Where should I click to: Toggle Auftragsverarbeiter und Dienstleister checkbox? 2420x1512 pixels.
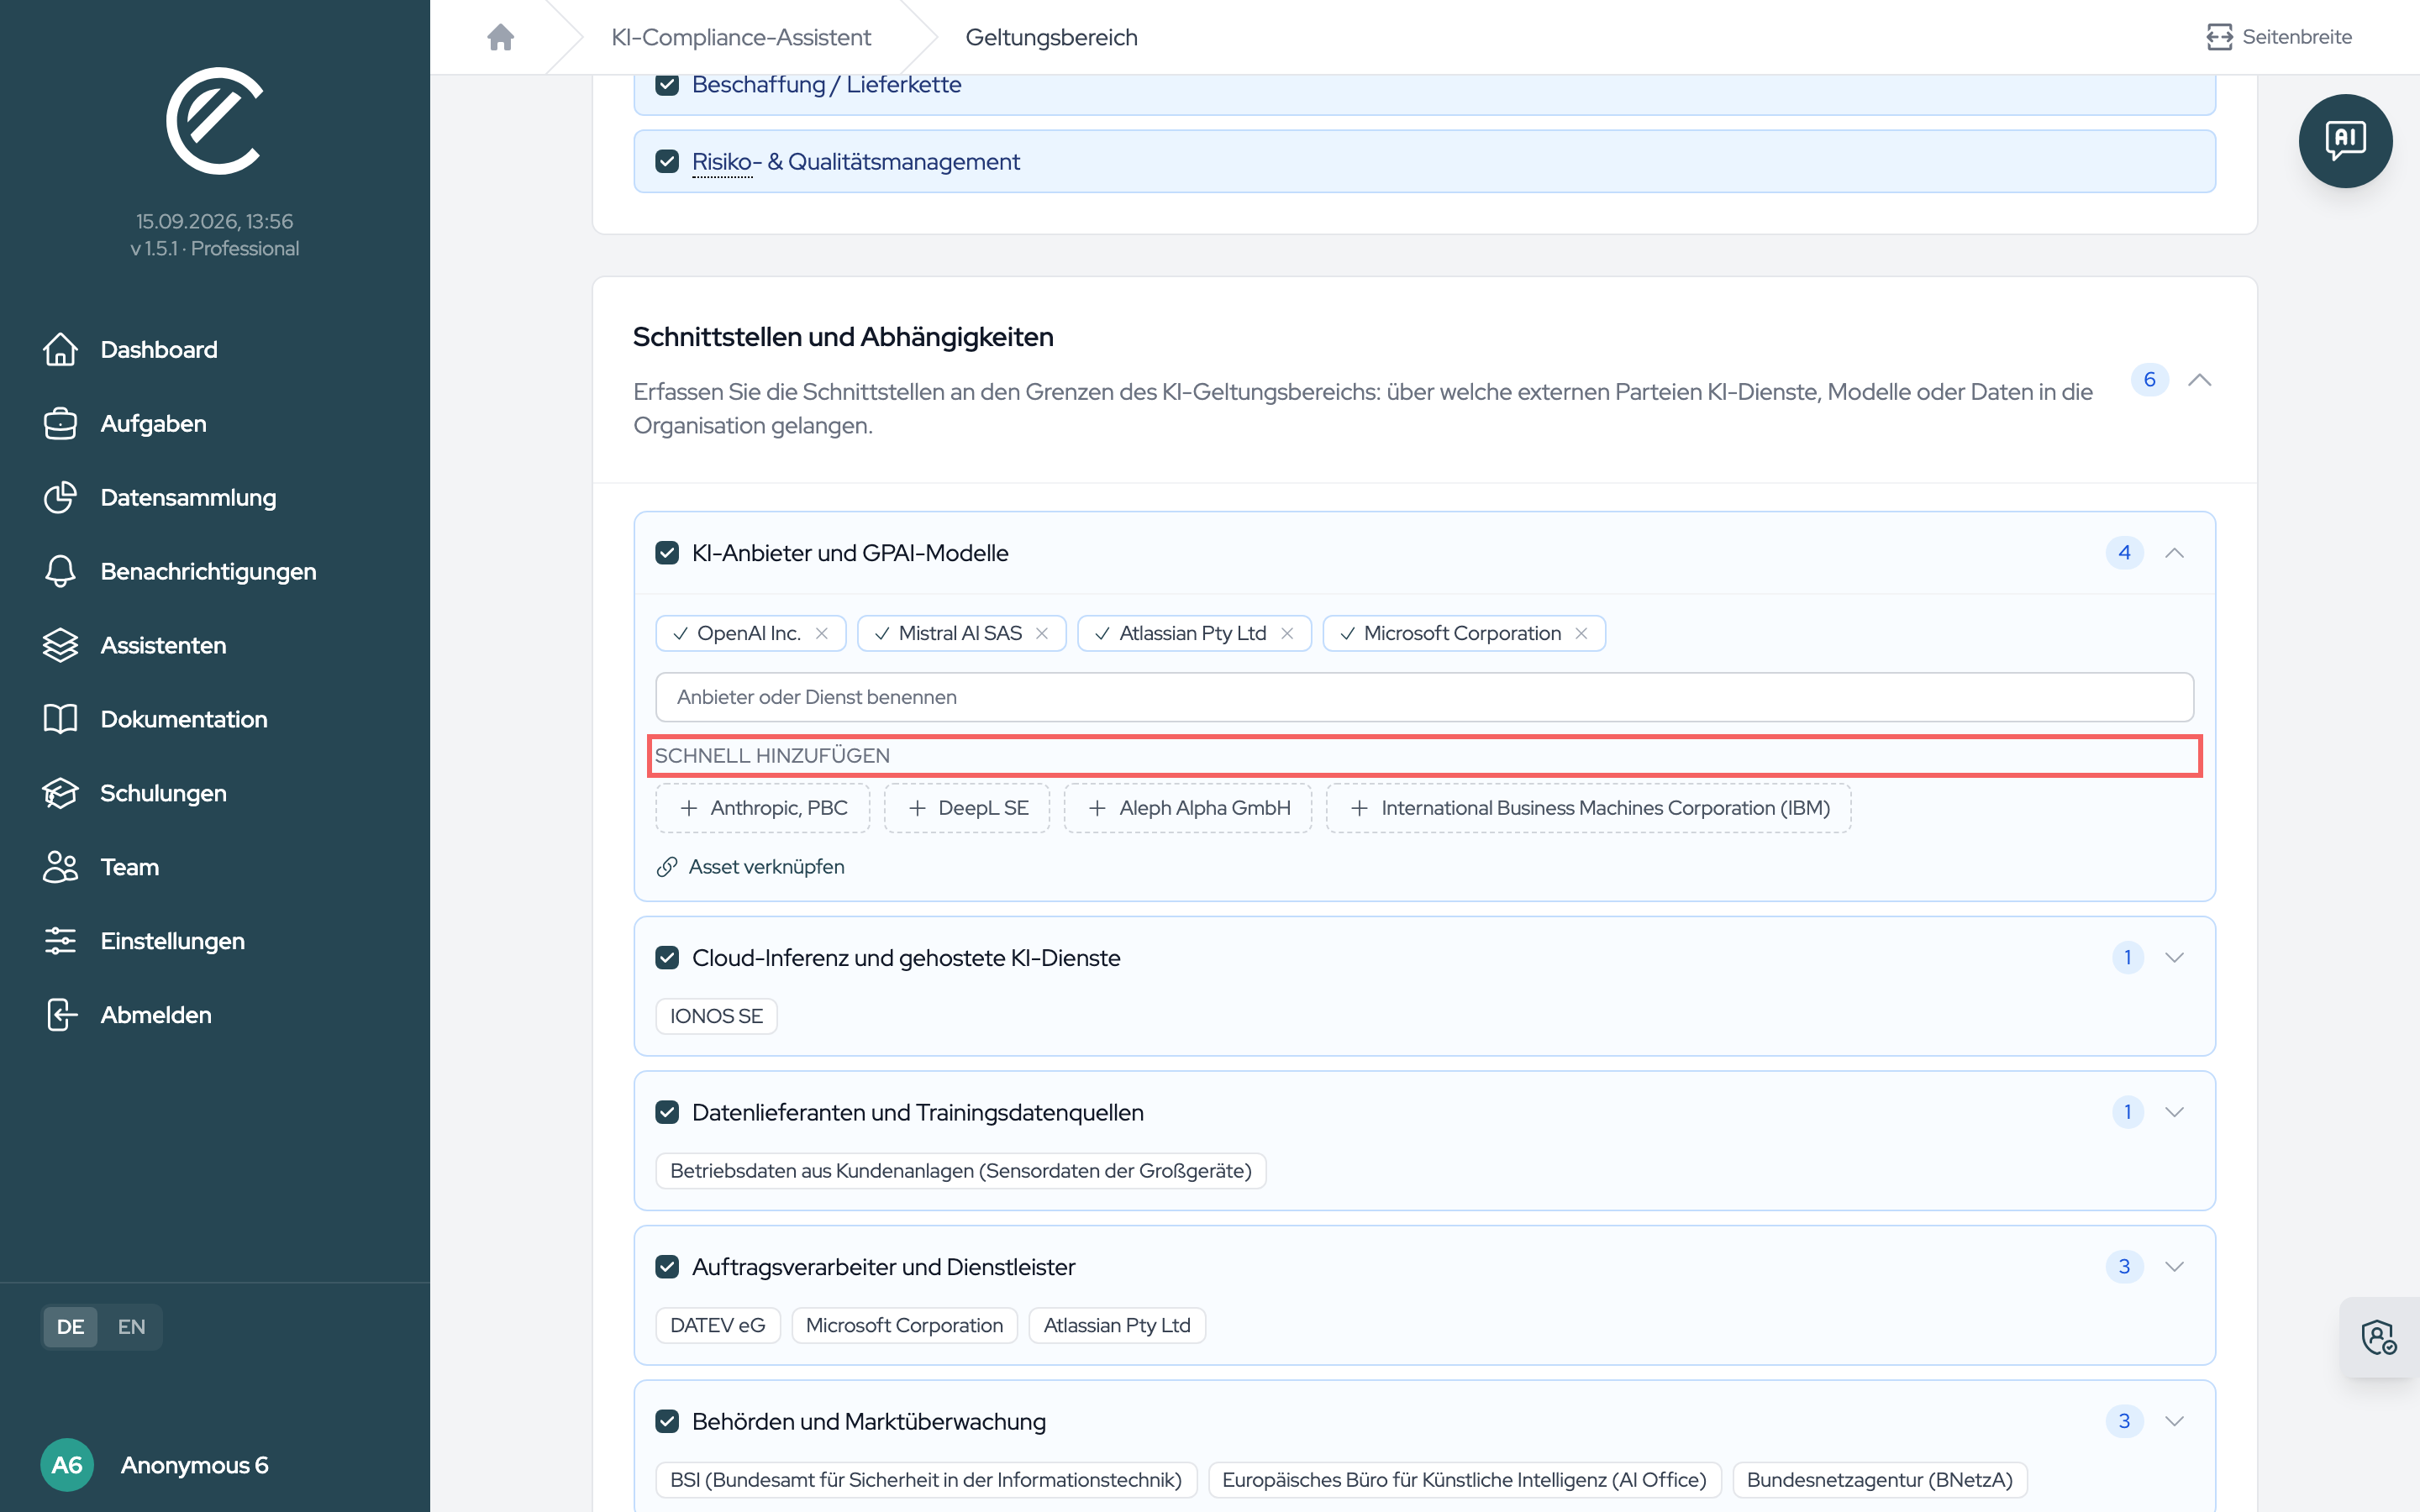pos(667,1267)
